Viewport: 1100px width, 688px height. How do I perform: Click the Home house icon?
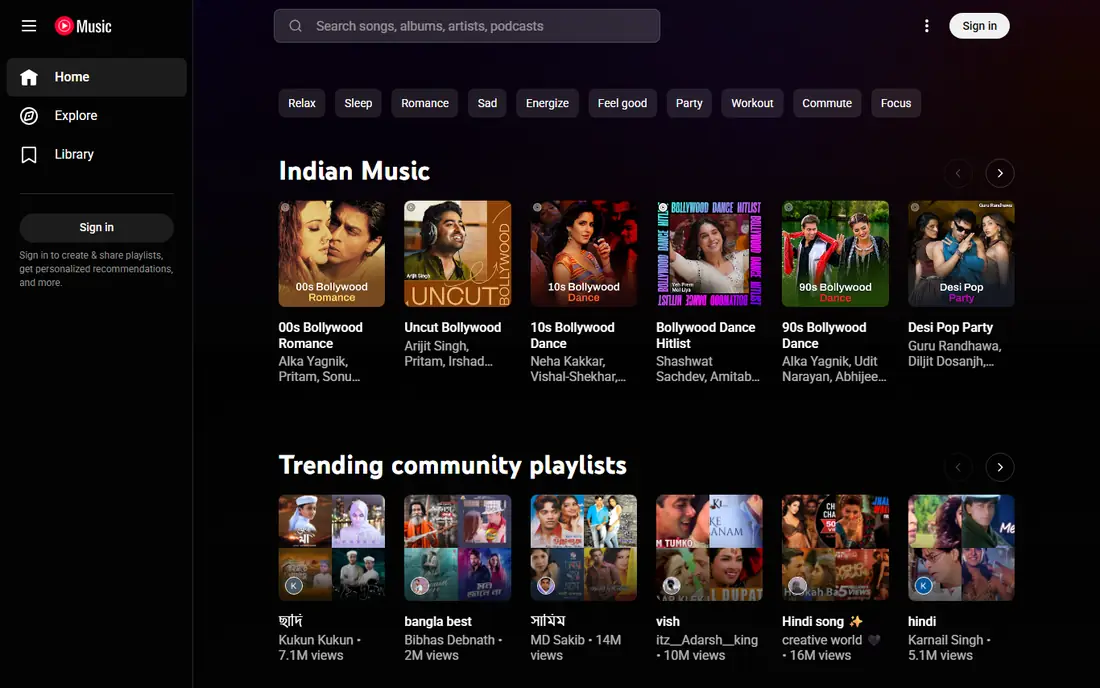pyautogui.click(x=29, y=77)
